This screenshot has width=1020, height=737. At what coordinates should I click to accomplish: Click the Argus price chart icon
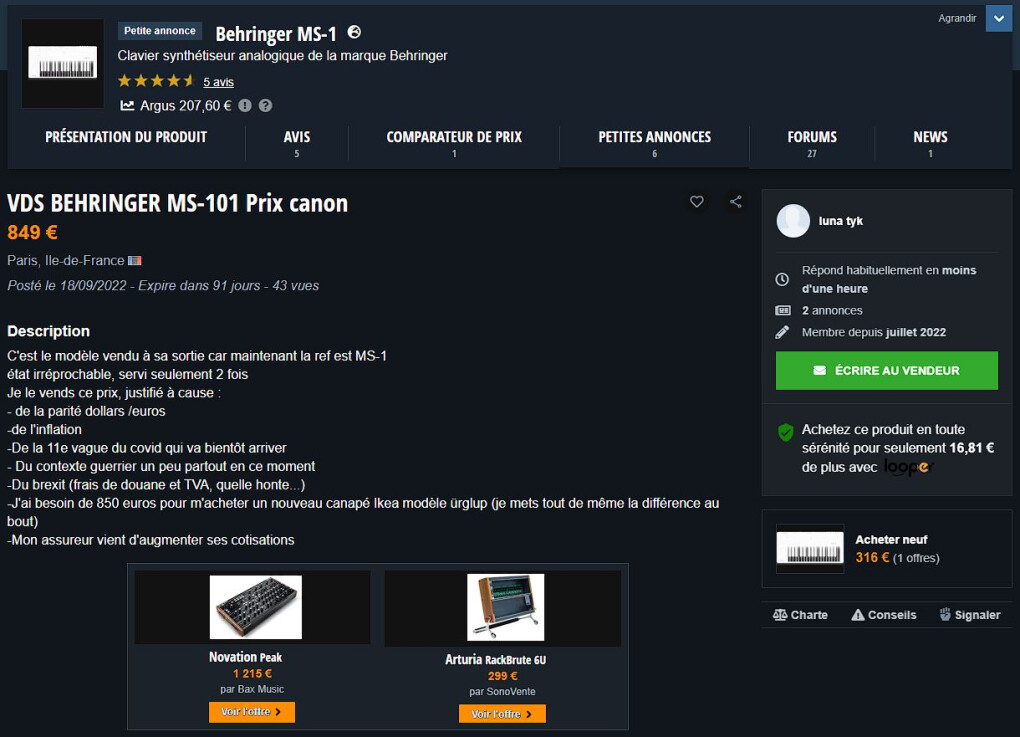click(127, 105)
